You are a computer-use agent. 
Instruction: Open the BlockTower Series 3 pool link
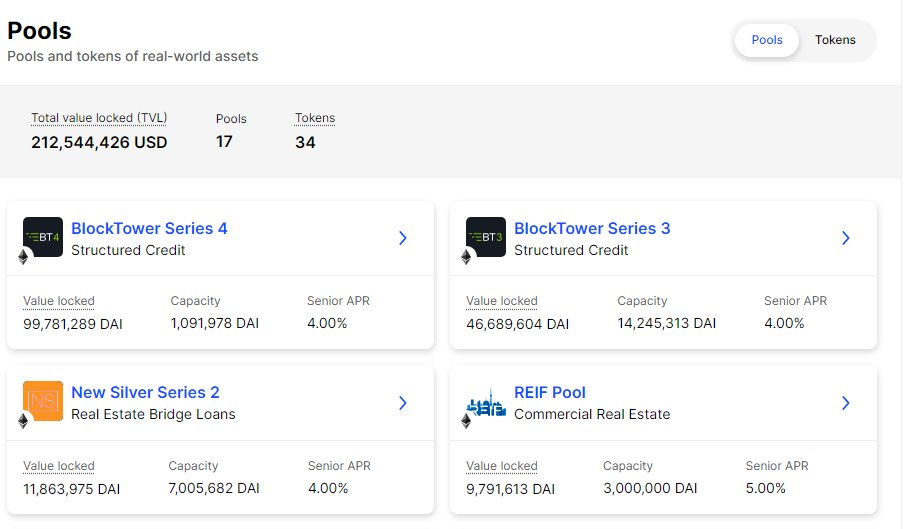click(592, 228)
